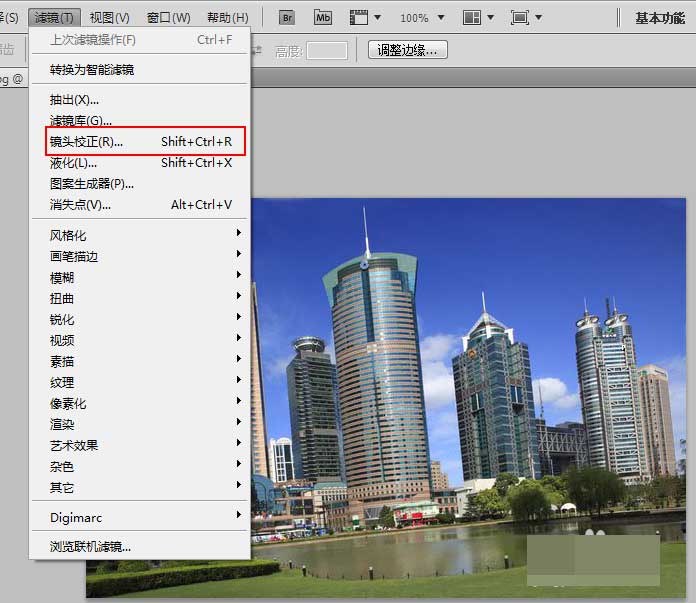
Task: Open the 帮助(H) menu
Action: click(x=228, y=18)
